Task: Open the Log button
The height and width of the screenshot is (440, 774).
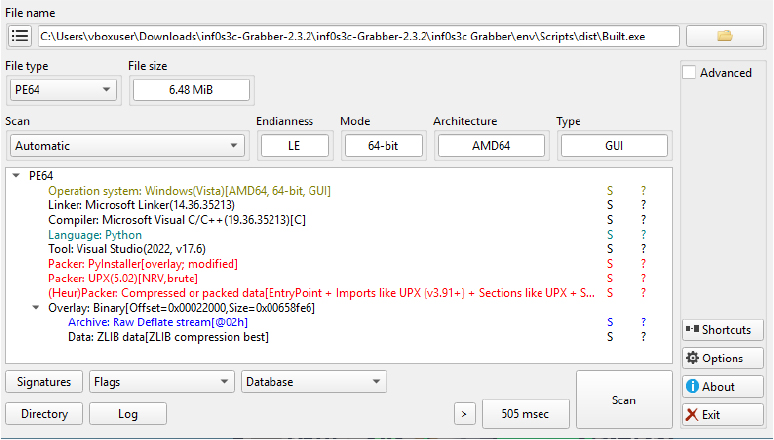Action: [128, 414]
